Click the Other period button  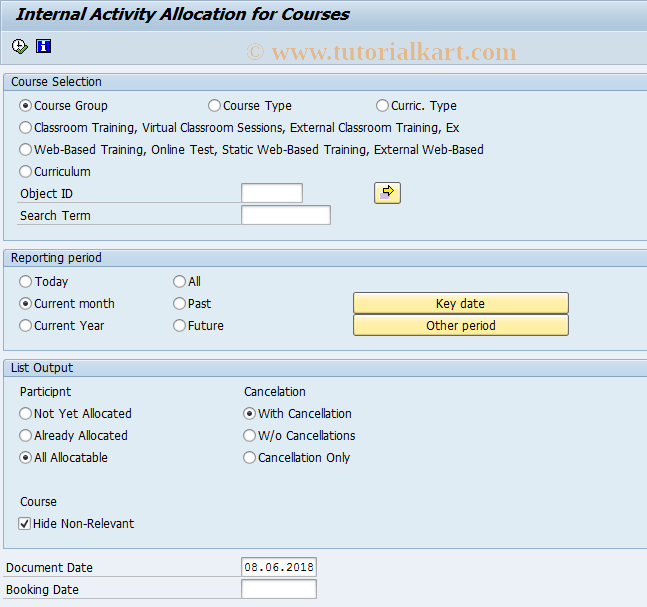460,325
